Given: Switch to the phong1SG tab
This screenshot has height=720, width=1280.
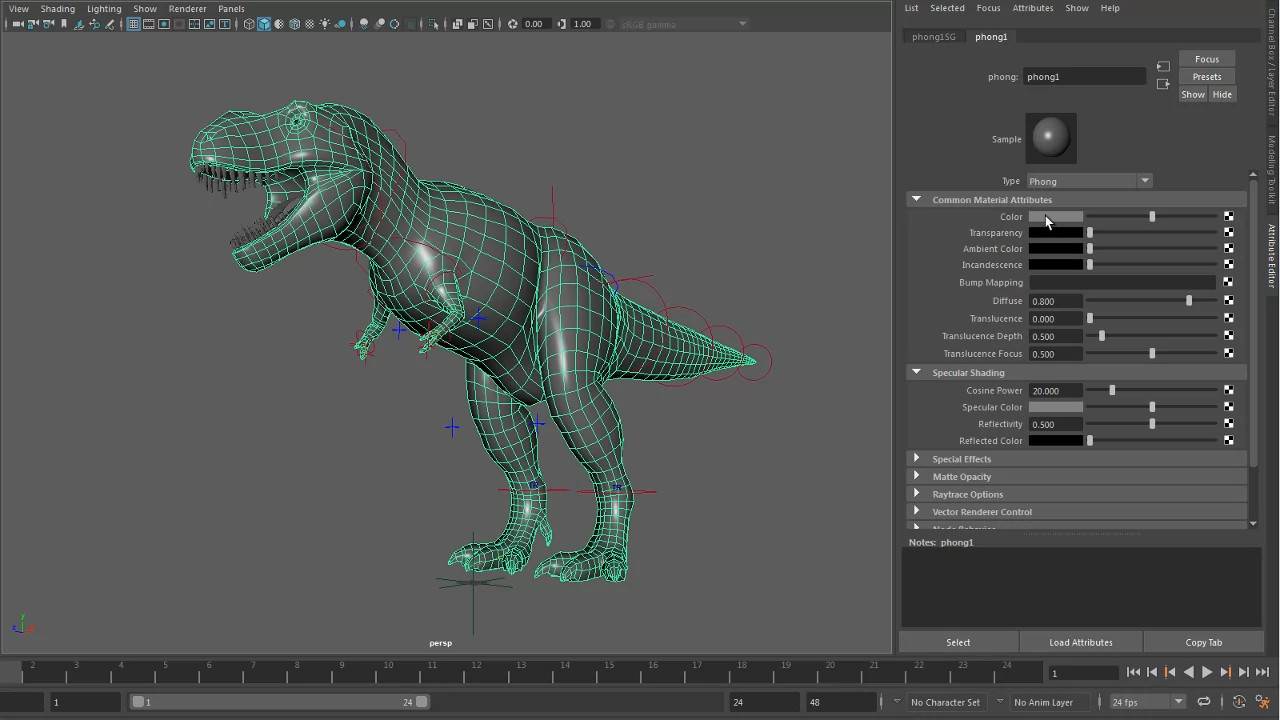Looking at the screenshot, I should [x=933, y=37].
